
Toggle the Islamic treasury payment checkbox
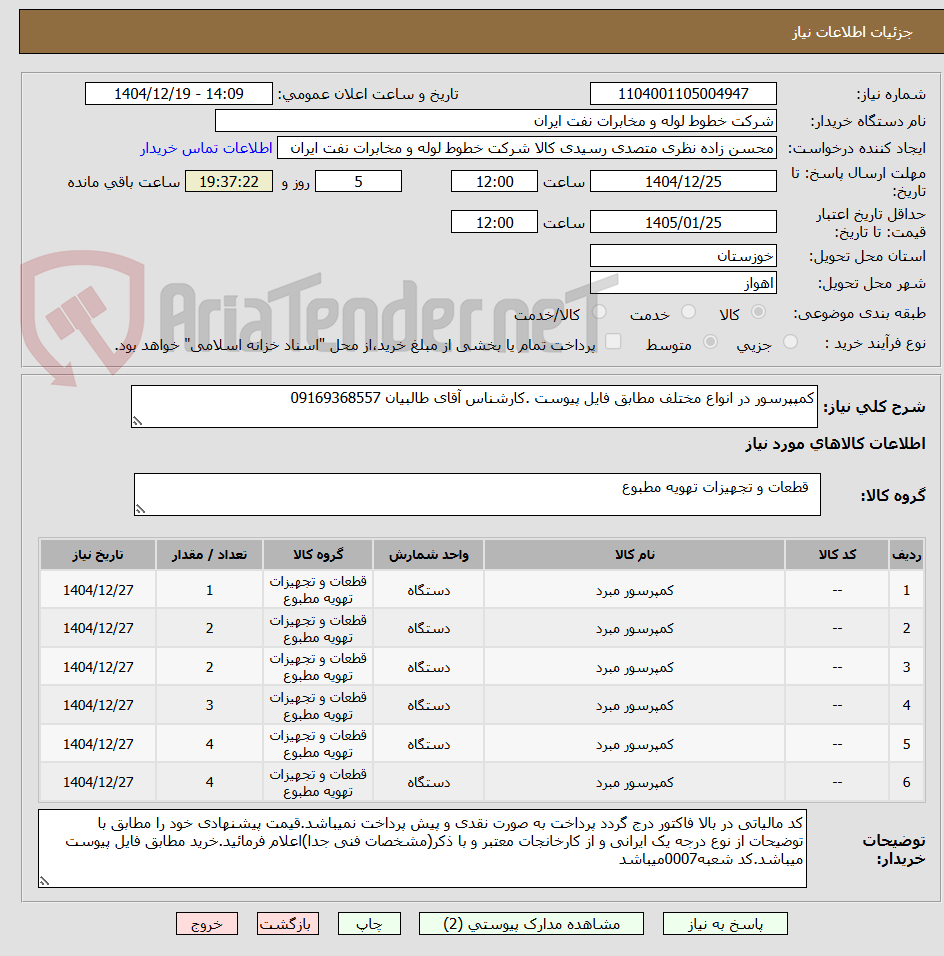613,341
